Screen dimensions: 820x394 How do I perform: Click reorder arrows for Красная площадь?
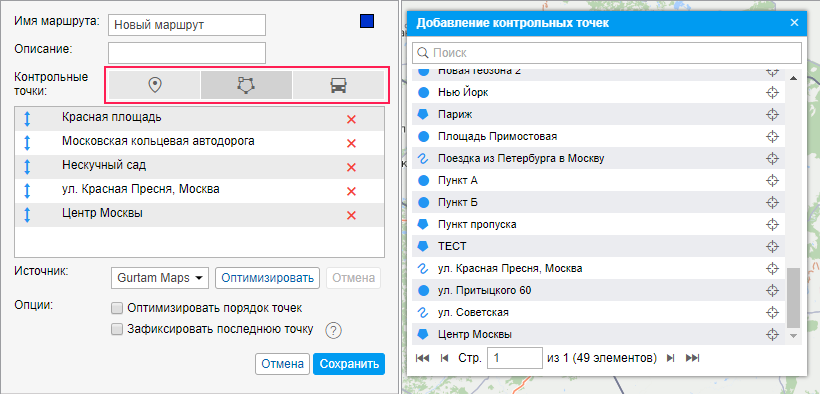pos(27,119)
